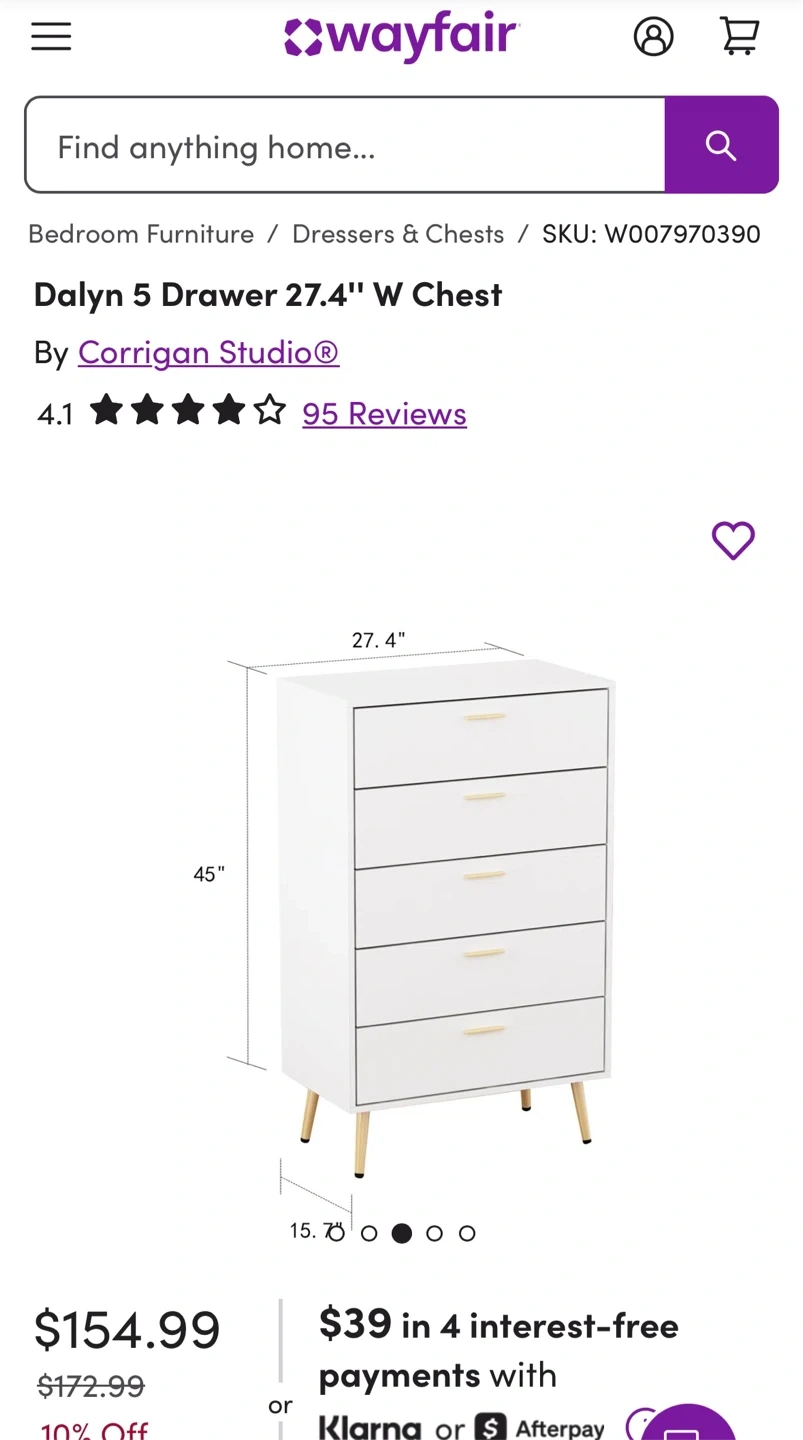Go to Wayfair home via logo
This screenshot has height=1440, width=803.
tap(401, 37)
